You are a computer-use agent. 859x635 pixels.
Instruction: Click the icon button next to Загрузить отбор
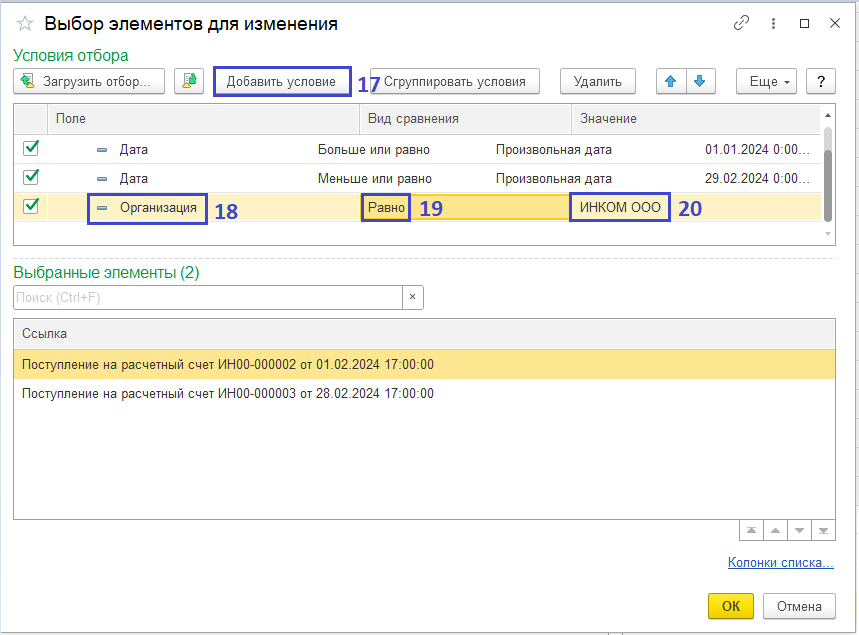[189, 81]
